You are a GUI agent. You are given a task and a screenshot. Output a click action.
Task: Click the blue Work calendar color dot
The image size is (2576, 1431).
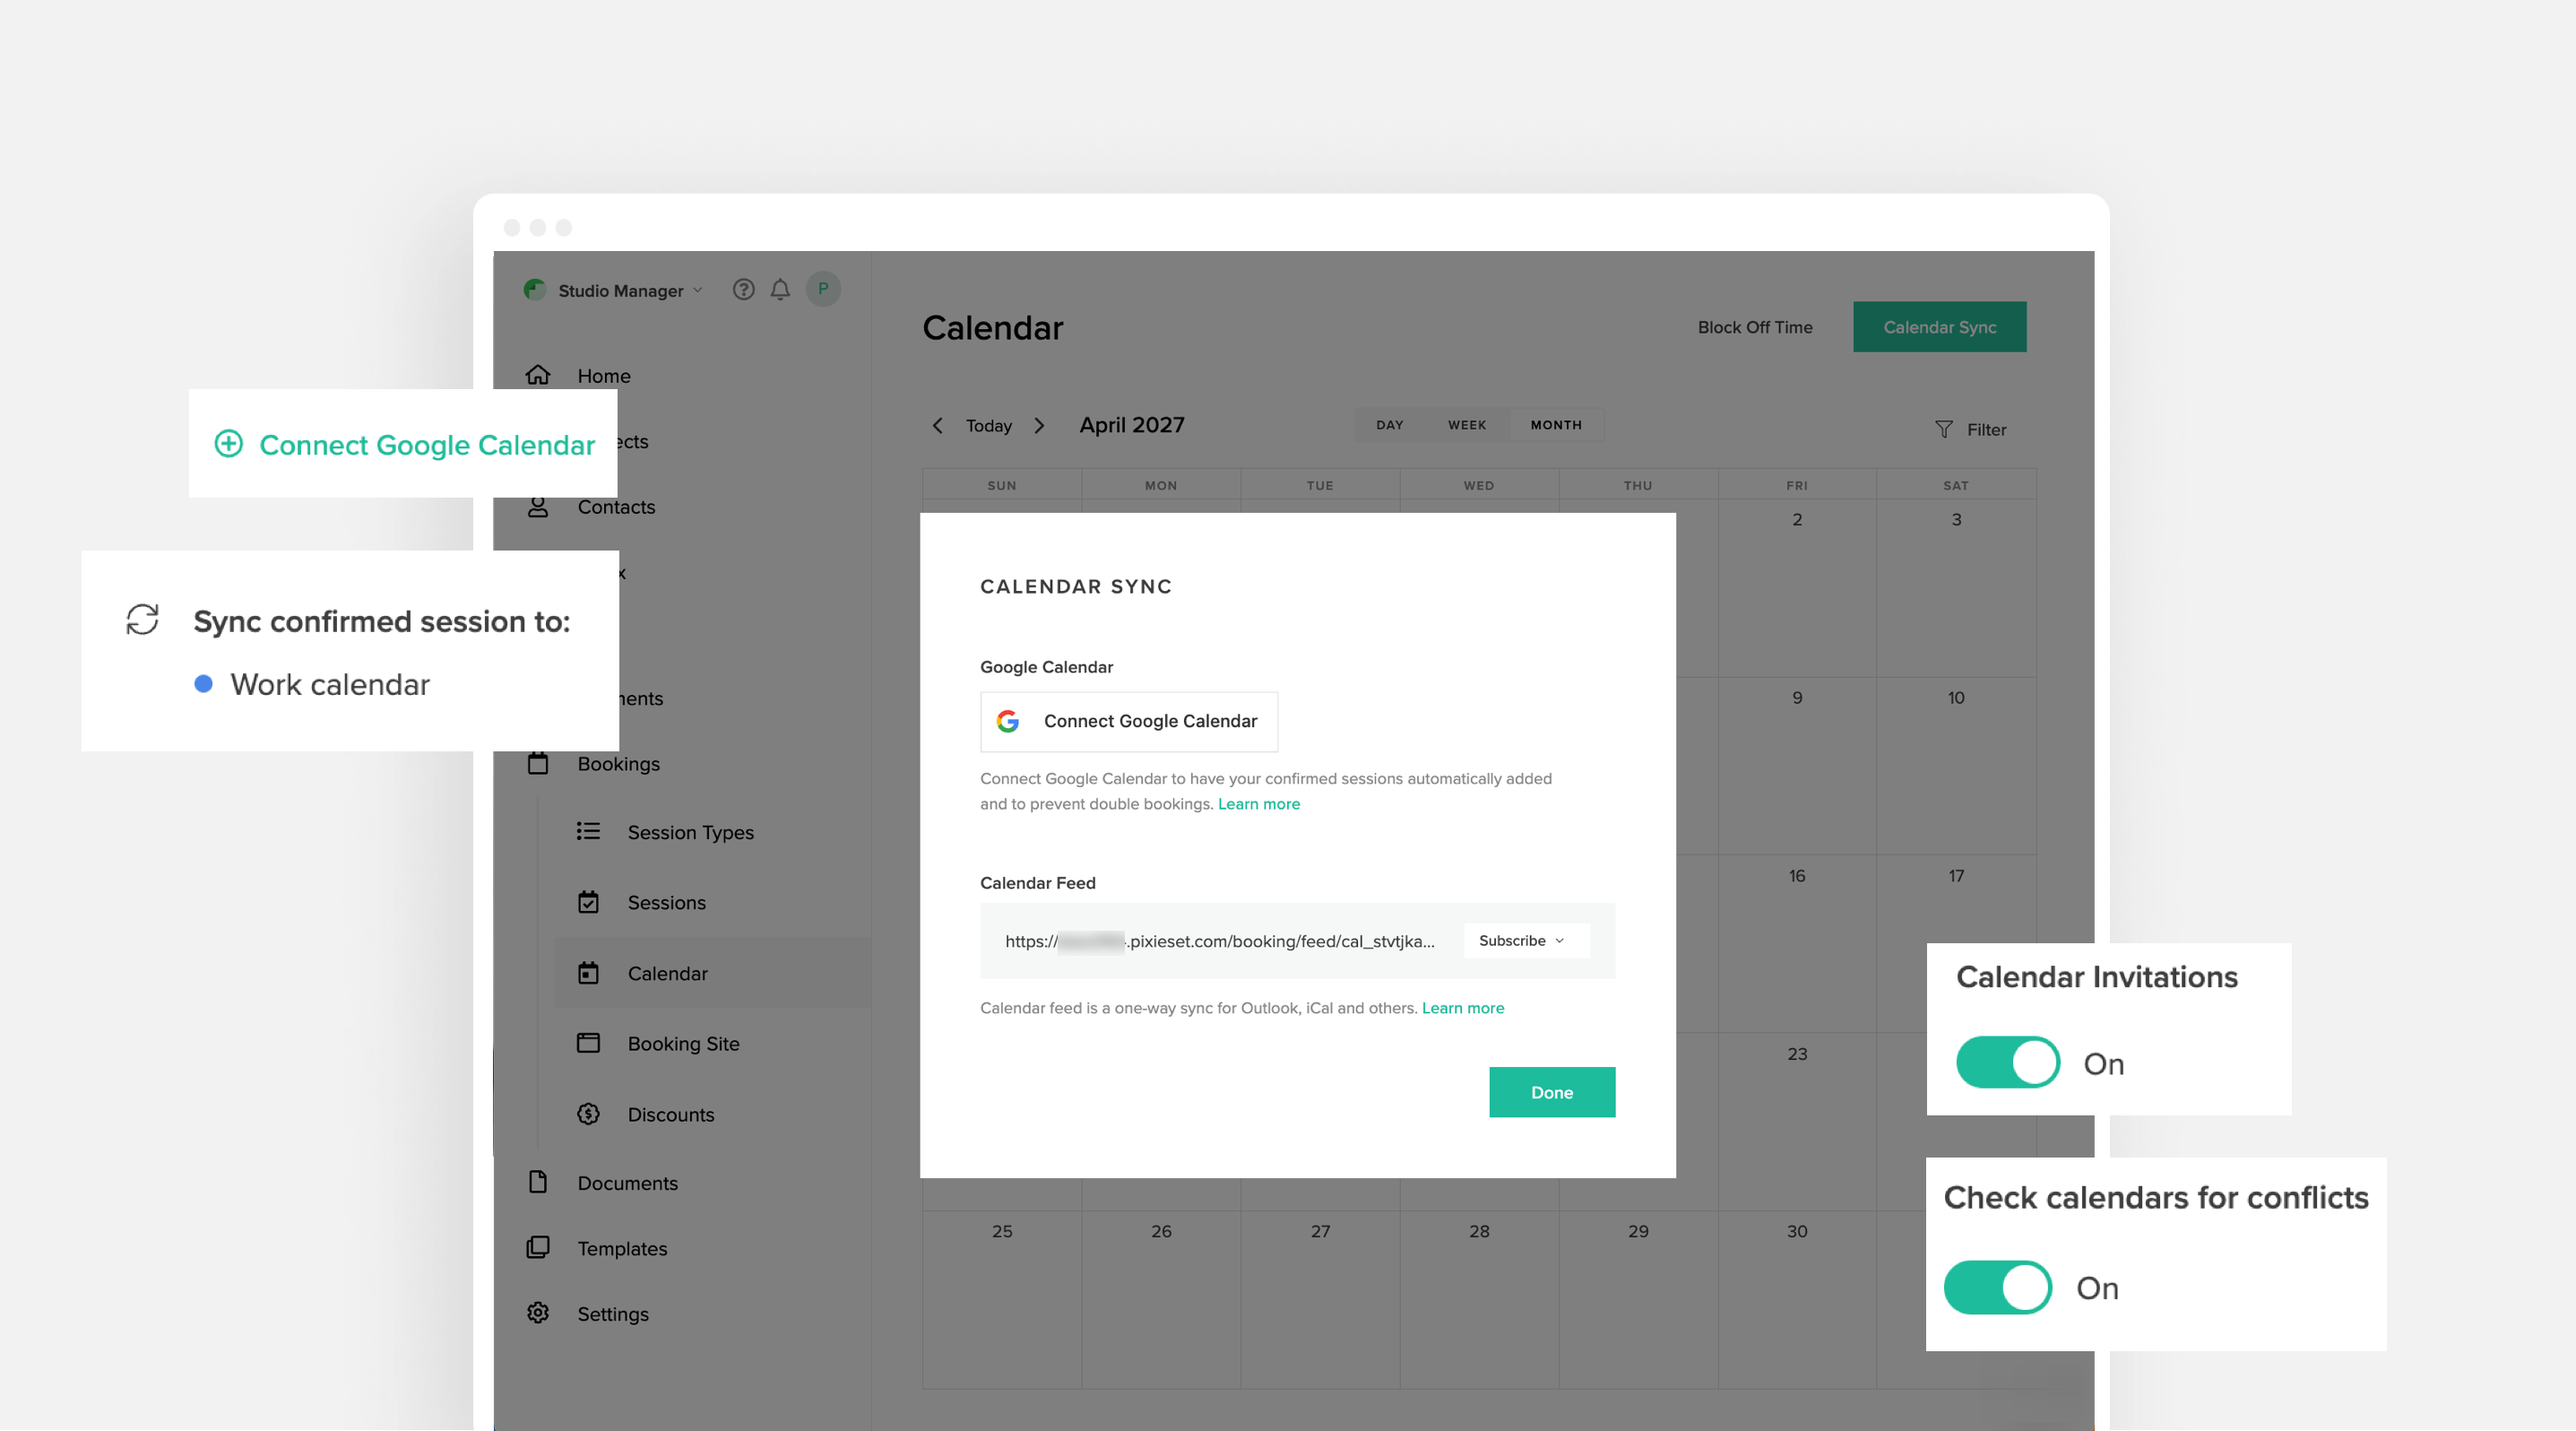[x=203, y=684]
